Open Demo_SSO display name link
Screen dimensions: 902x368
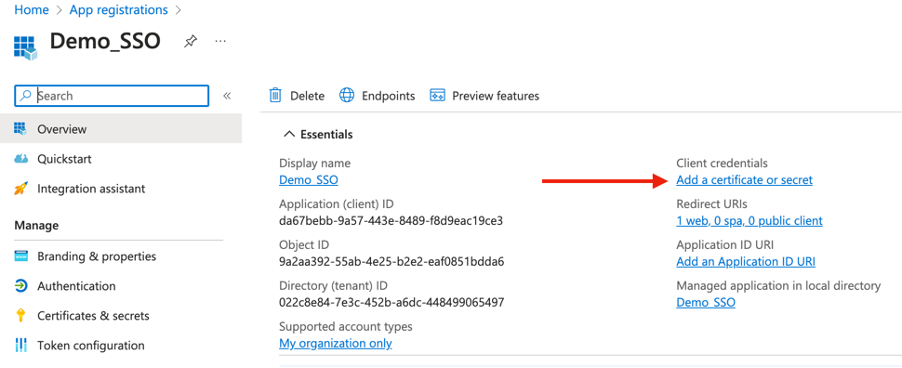308,180
